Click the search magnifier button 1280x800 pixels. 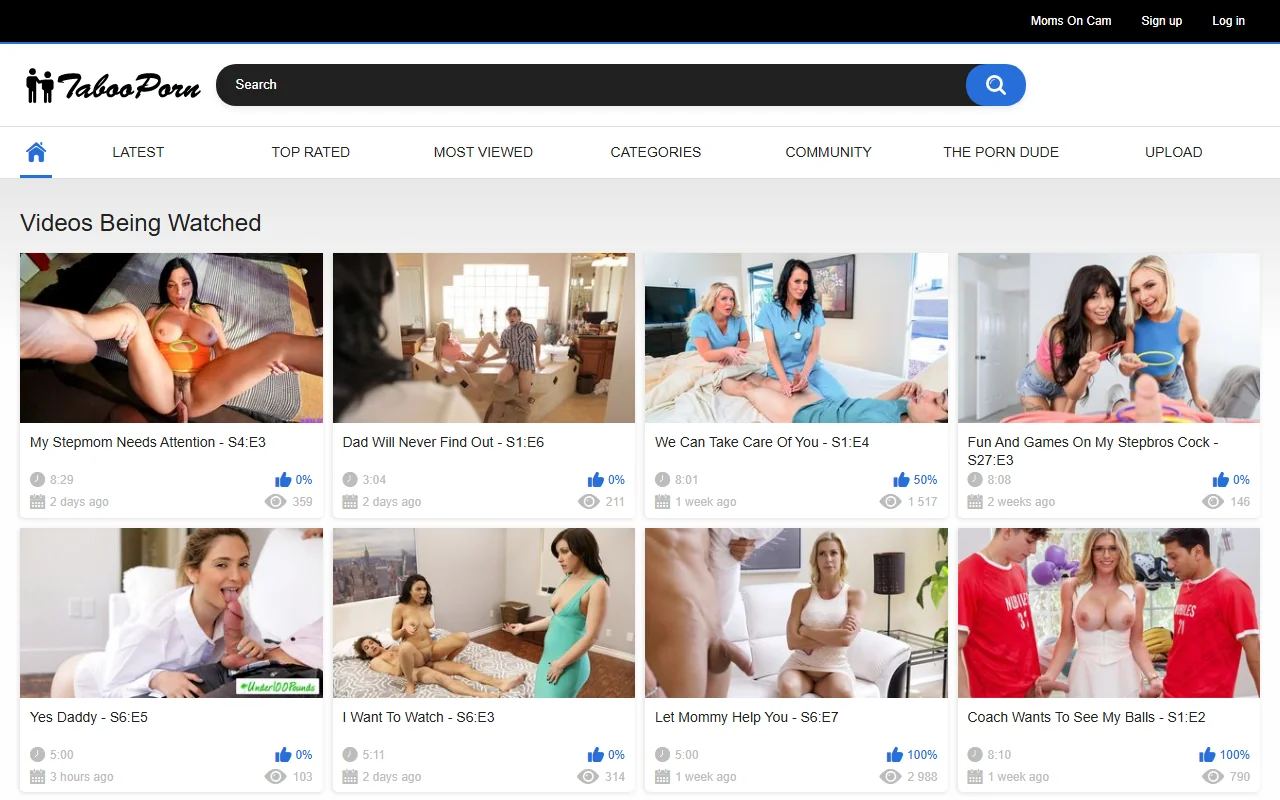pyautogui.click(x=995, y=85)
